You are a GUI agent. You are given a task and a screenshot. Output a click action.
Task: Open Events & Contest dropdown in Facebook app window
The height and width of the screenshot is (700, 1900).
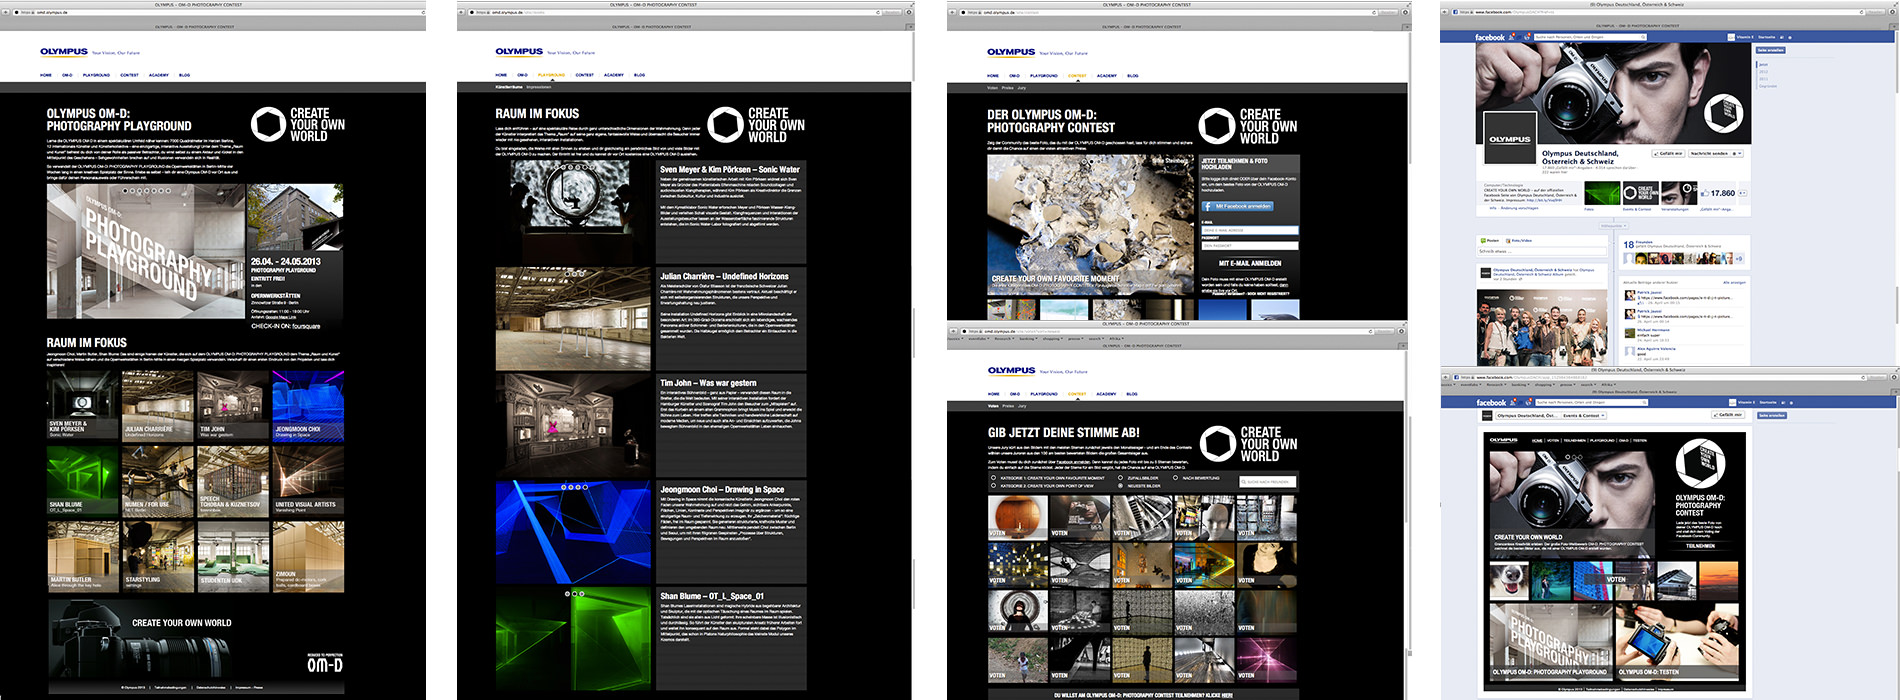(1583, 415)
